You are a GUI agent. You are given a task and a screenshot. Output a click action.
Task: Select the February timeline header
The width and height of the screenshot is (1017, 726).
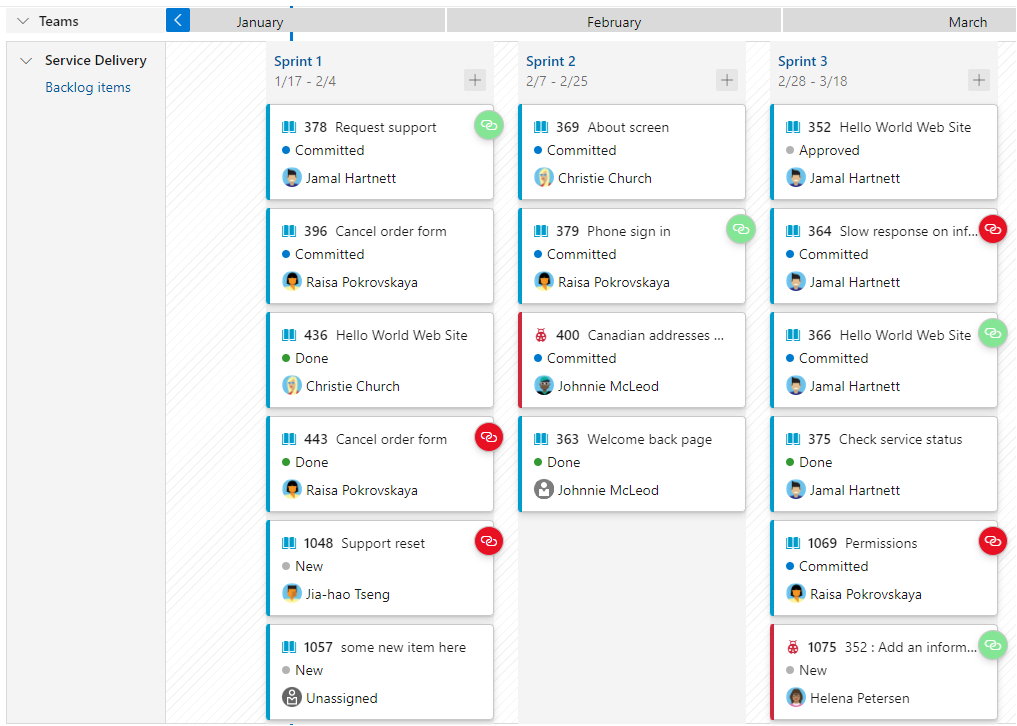pos(613,21)
